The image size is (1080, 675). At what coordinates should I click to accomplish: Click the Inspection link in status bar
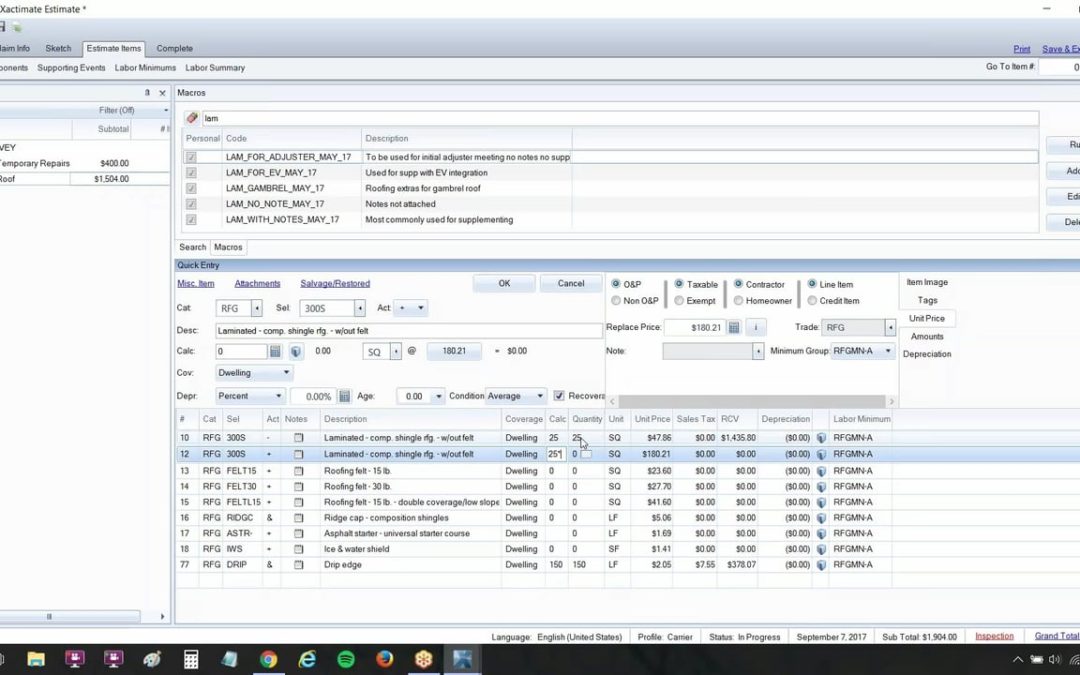click(x=994, y=636)
